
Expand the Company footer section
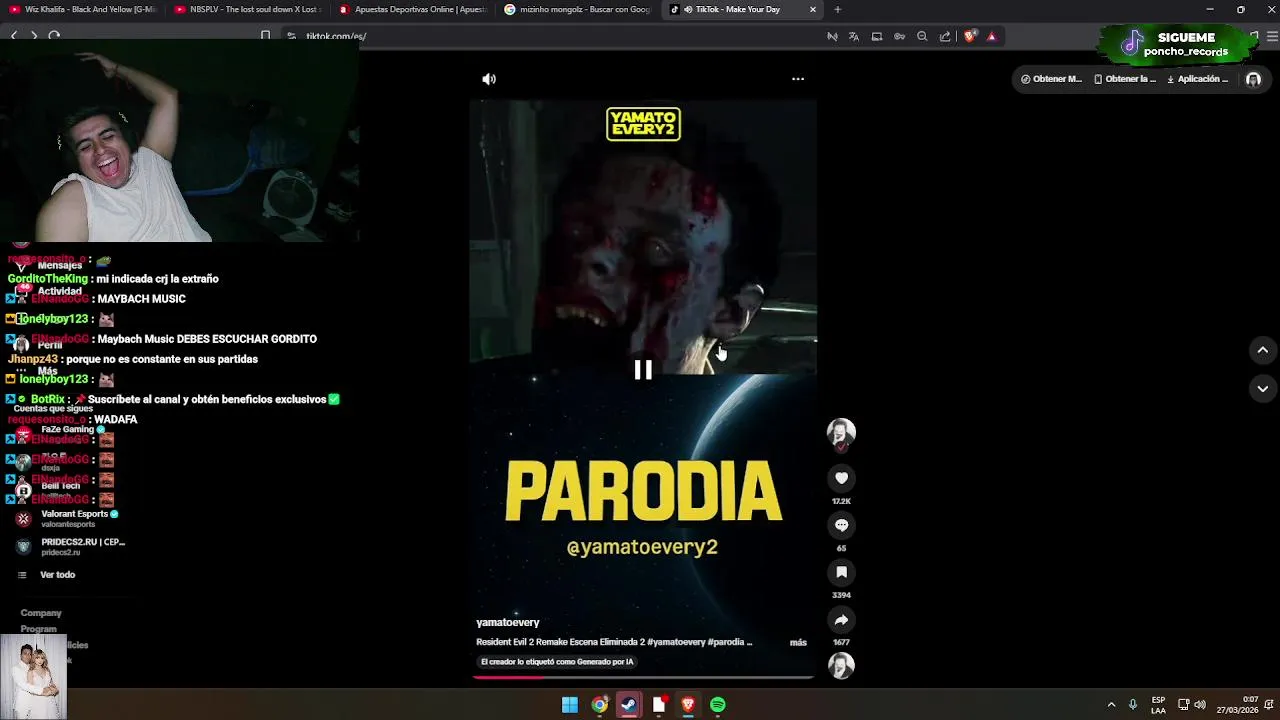[x=41, y=613]
